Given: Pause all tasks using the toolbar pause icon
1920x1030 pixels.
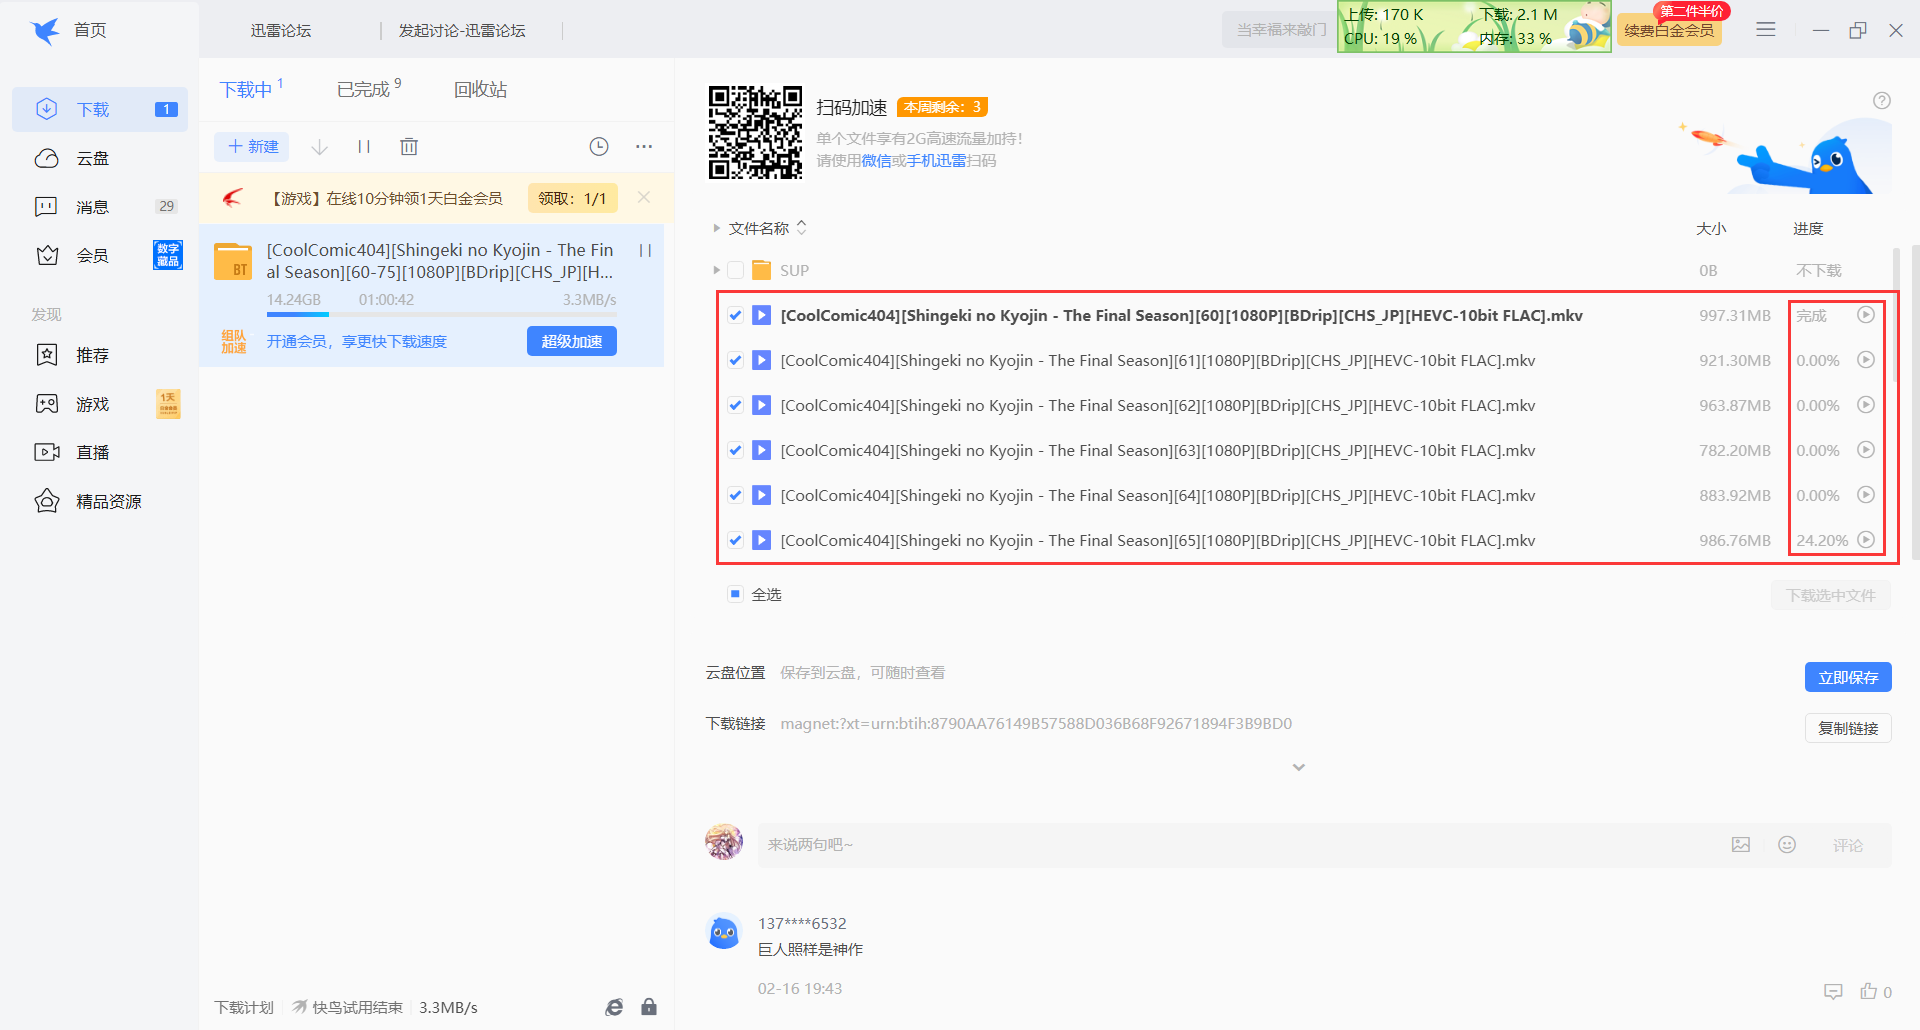Looking at the screenshot, I should pos(364,147).
